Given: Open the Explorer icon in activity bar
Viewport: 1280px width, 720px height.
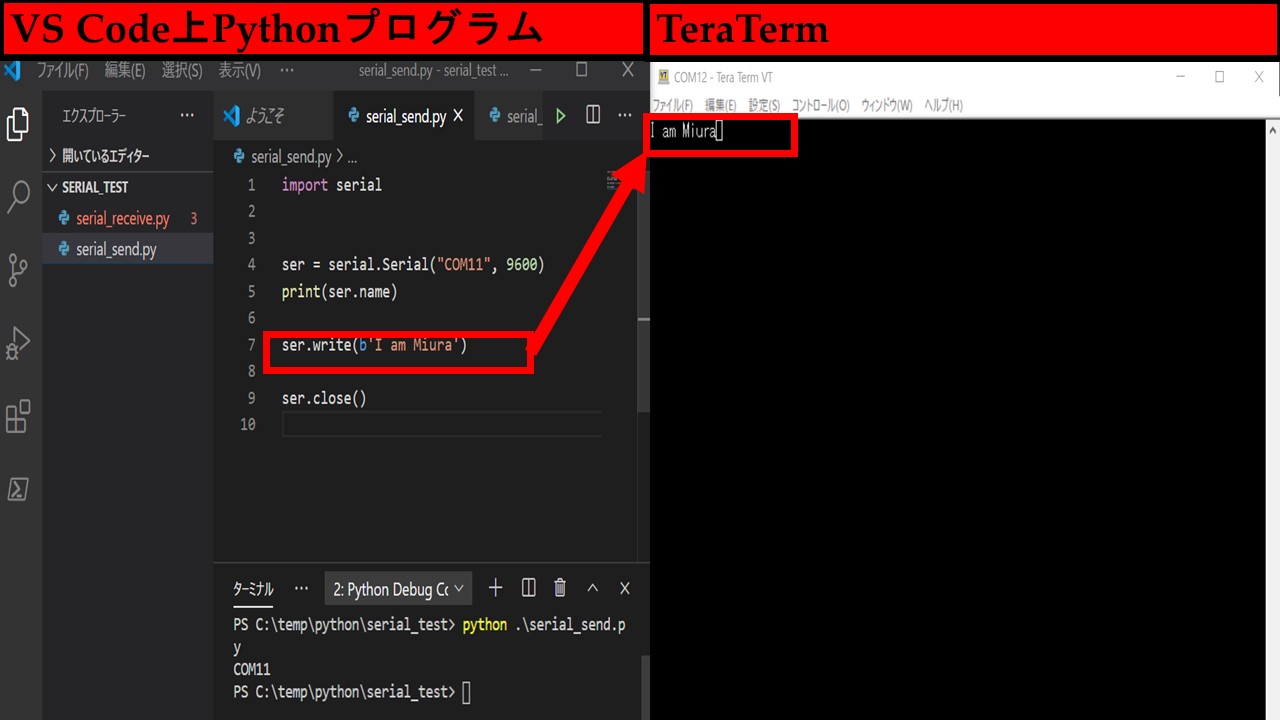Looking at the screenshot, I should 18,125.
